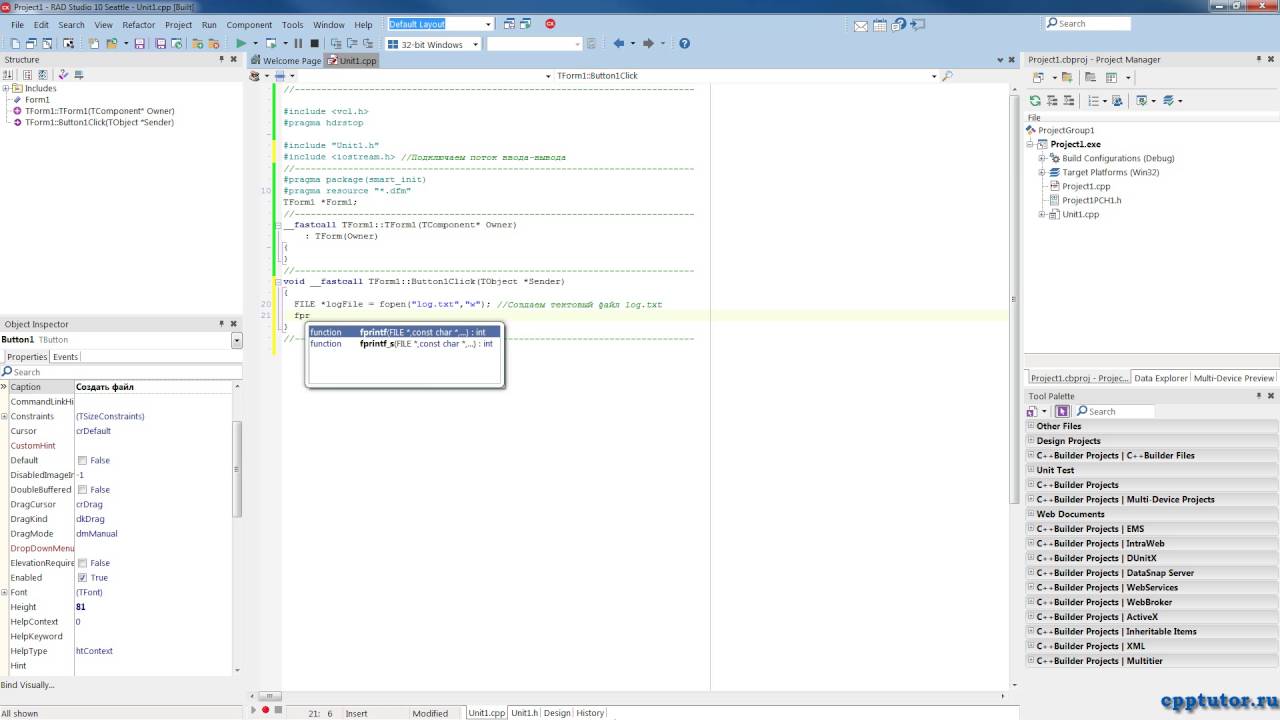Uncheck the Enabled True checkbox

coord(82,578)
